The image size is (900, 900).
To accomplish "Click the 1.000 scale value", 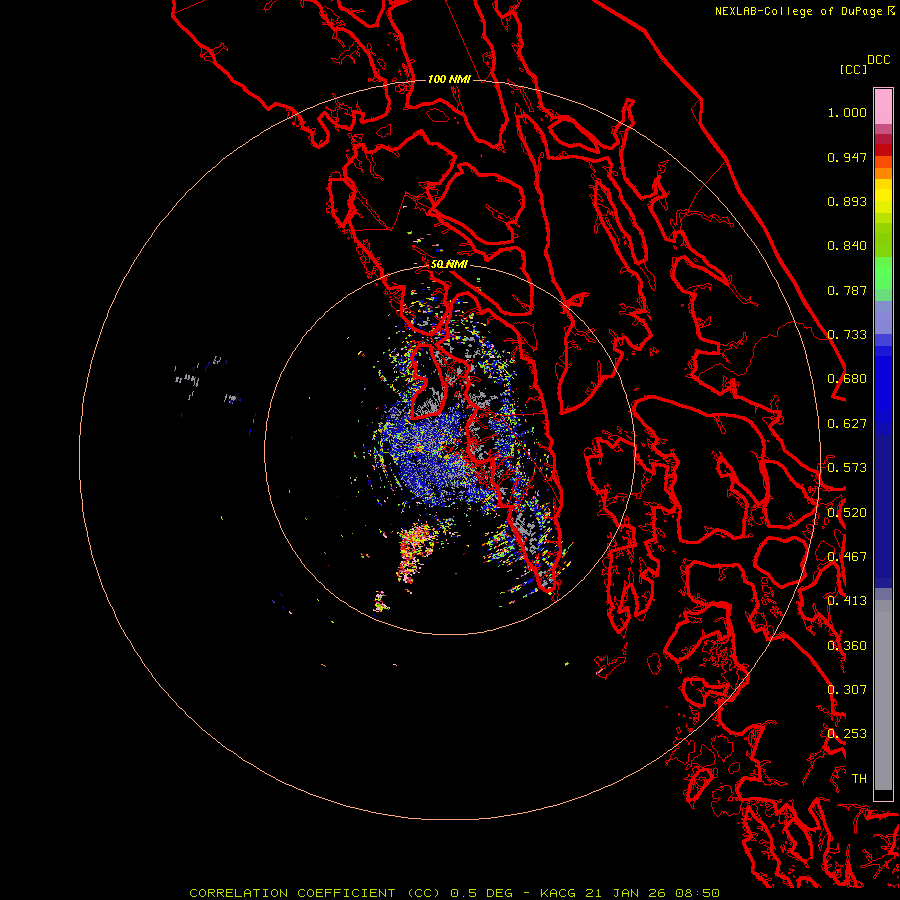I will [x=847, y=112].
